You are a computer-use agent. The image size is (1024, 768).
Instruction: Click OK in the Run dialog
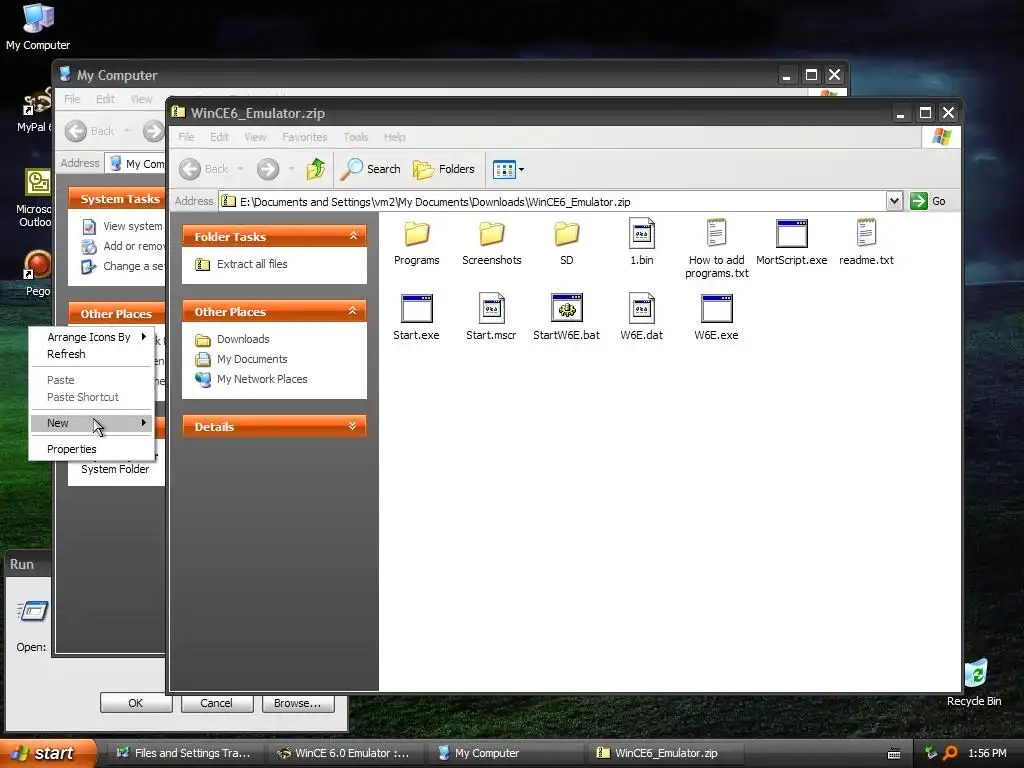click(x=136, y=703)
